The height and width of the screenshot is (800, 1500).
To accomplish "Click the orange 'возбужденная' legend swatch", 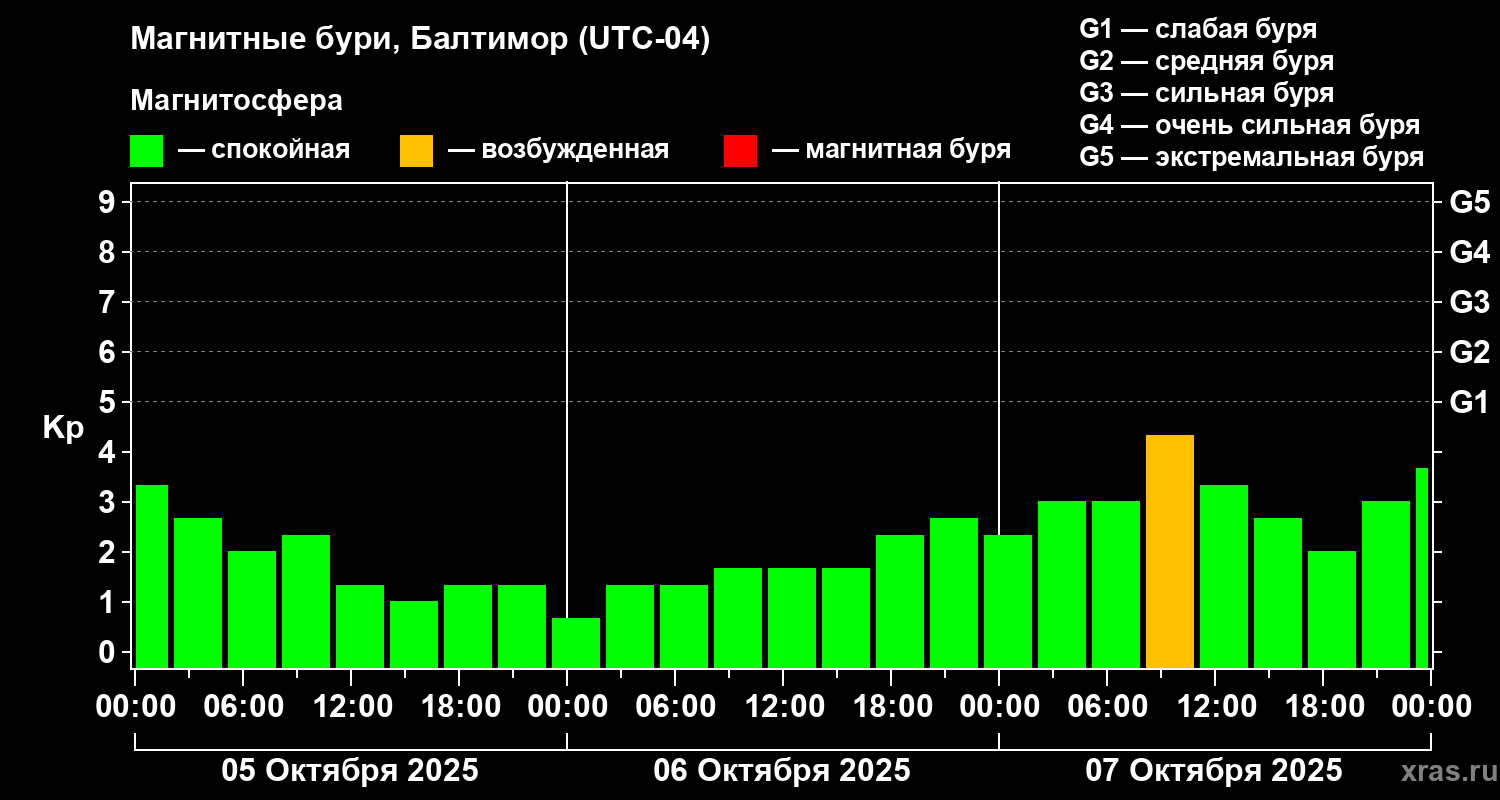I will click(416, 151).
